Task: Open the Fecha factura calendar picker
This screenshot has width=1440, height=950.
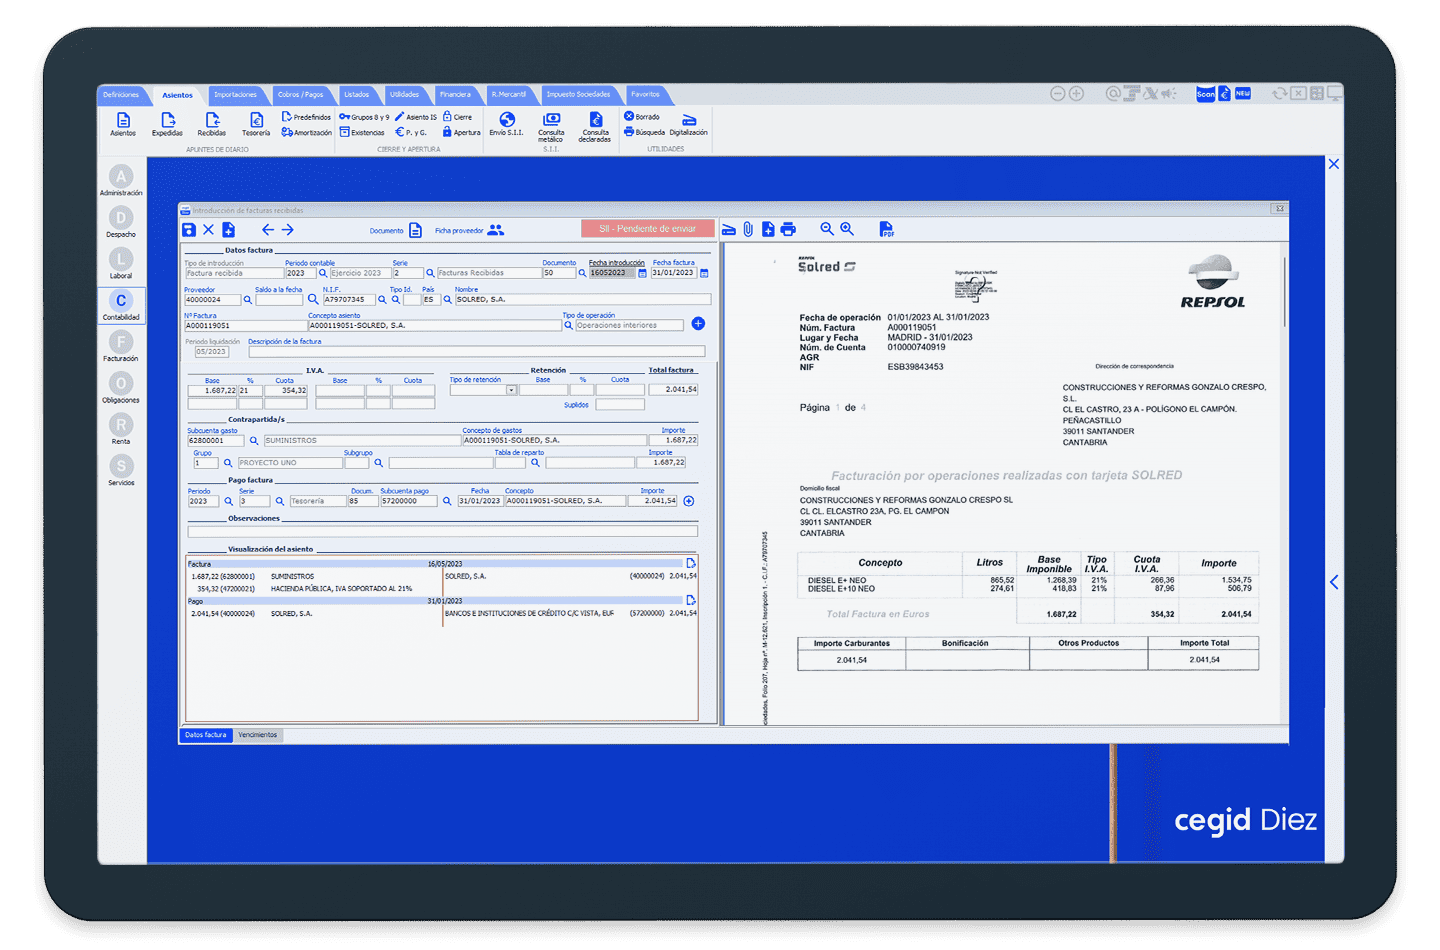Action: 704,273
